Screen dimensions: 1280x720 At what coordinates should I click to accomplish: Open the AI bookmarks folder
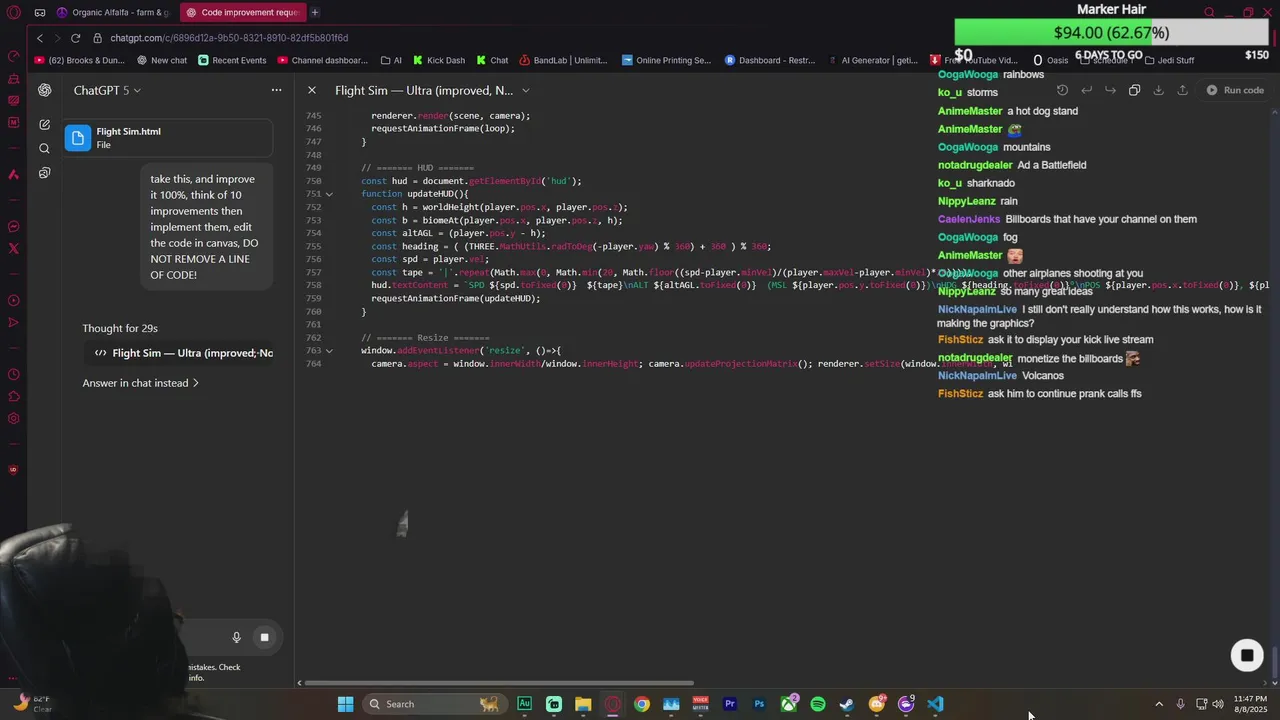click(x=390, y=60)
